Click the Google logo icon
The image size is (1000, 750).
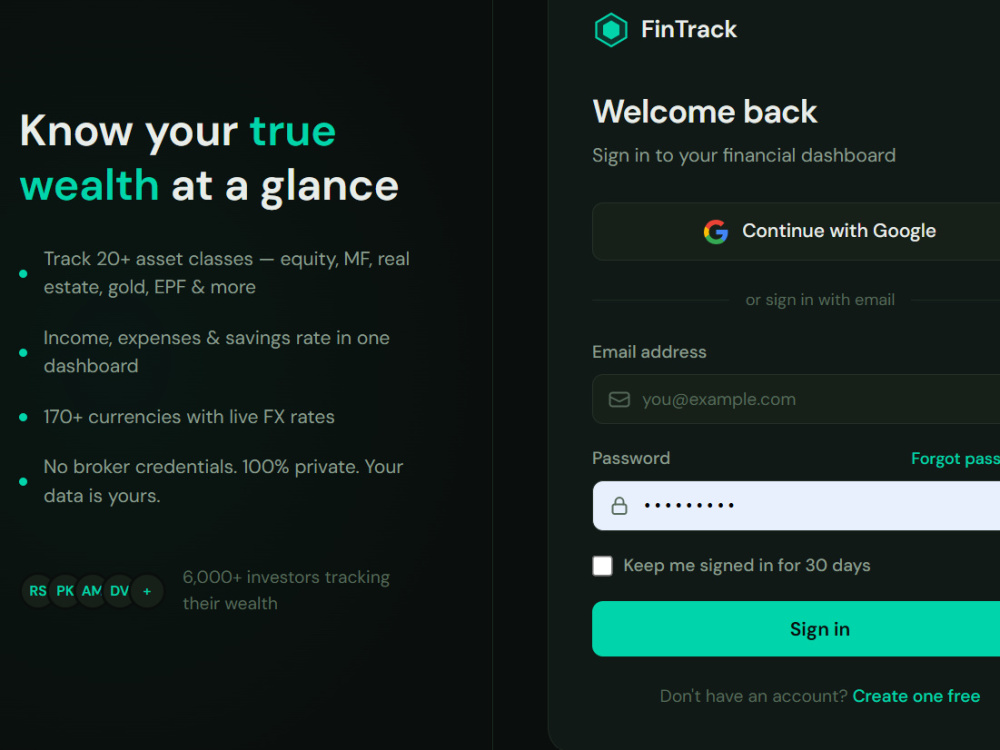tap(716, 232)
